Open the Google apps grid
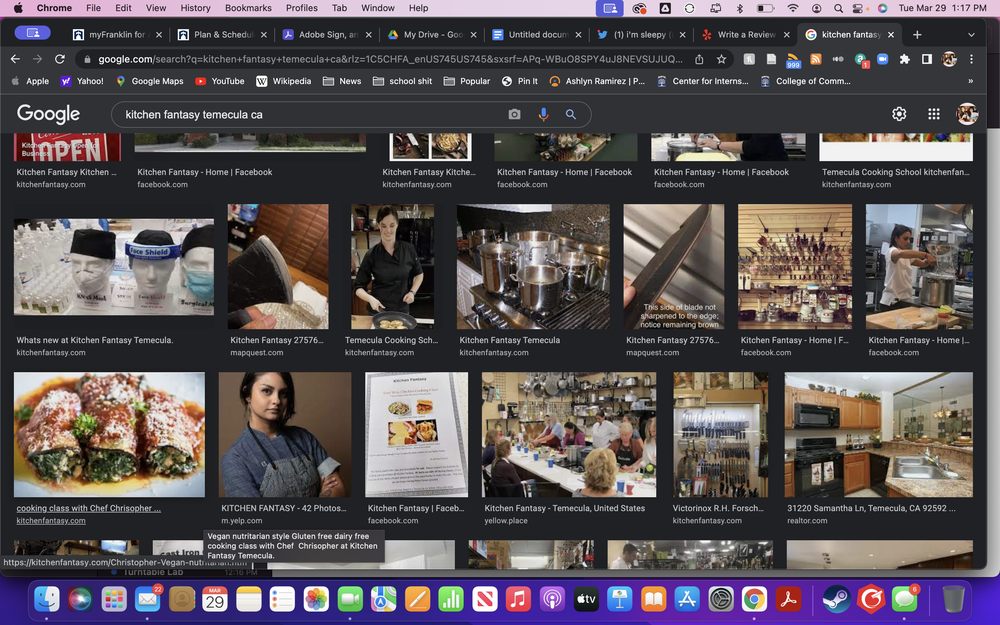This screenshot has width=1000, height=625. (933, 114)
